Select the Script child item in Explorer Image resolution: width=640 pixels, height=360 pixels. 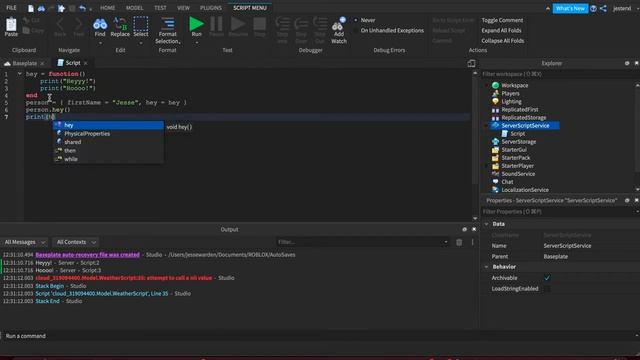tap(517, 133)
